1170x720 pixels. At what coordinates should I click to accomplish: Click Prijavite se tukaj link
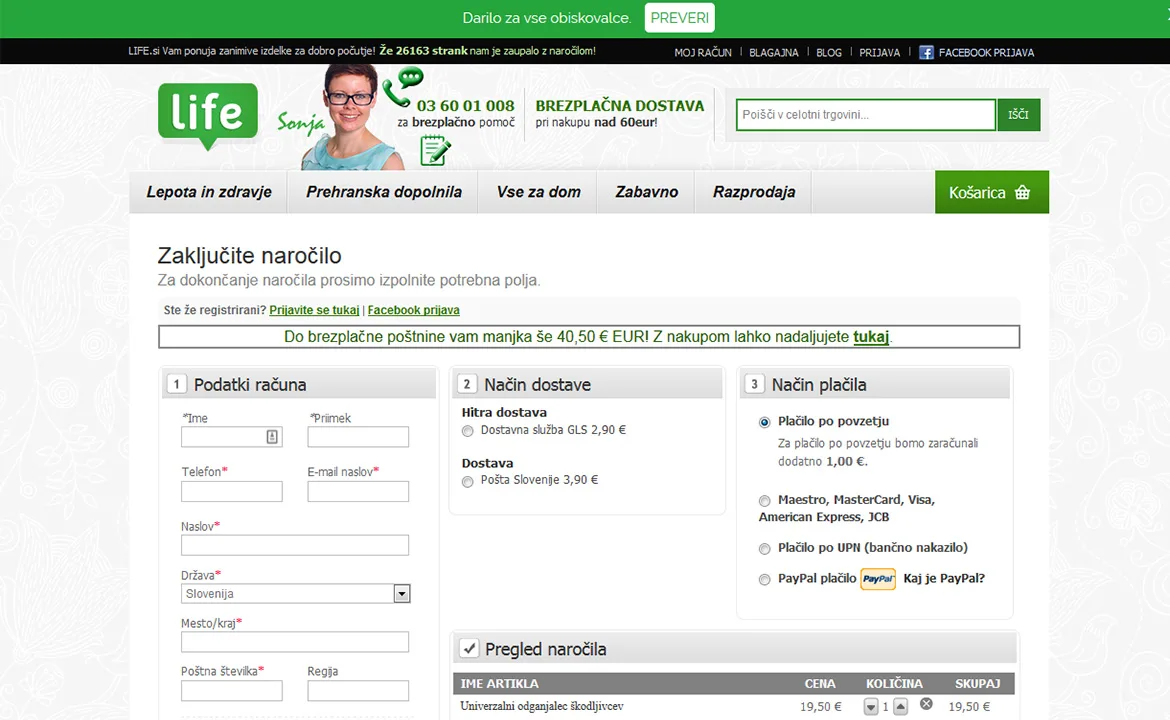click(x=314, y=310)
